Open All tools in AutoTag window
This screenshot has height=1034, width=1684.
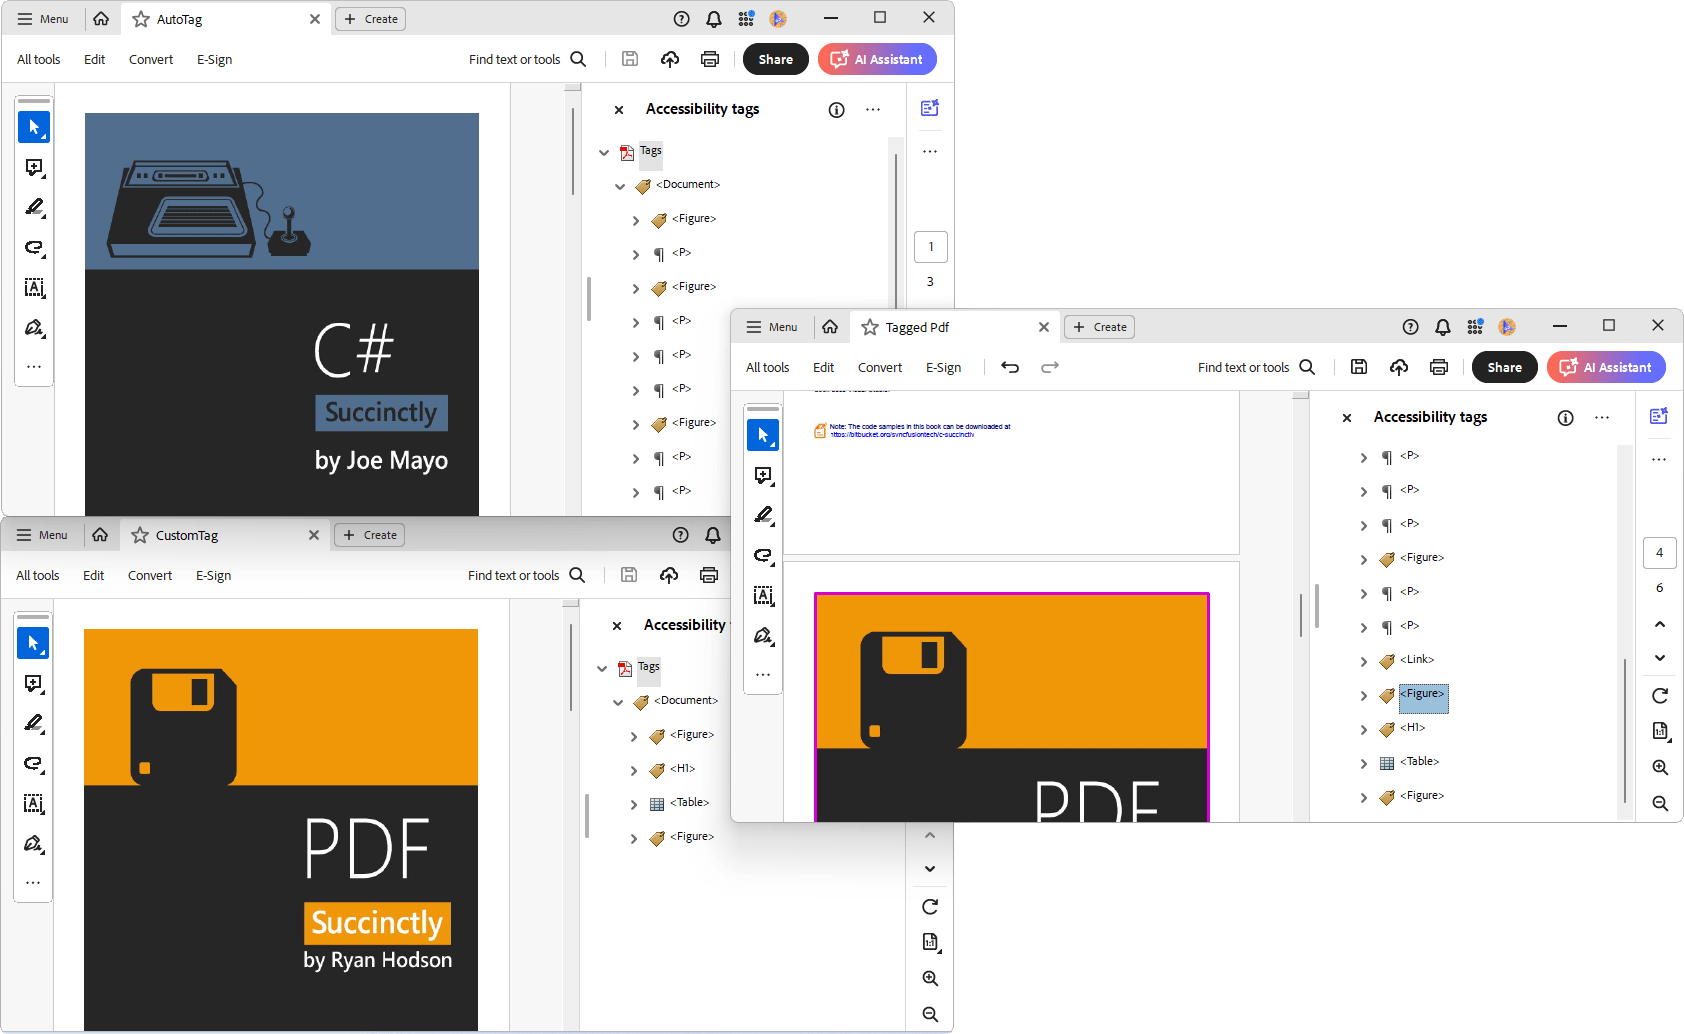coord(38,59)
